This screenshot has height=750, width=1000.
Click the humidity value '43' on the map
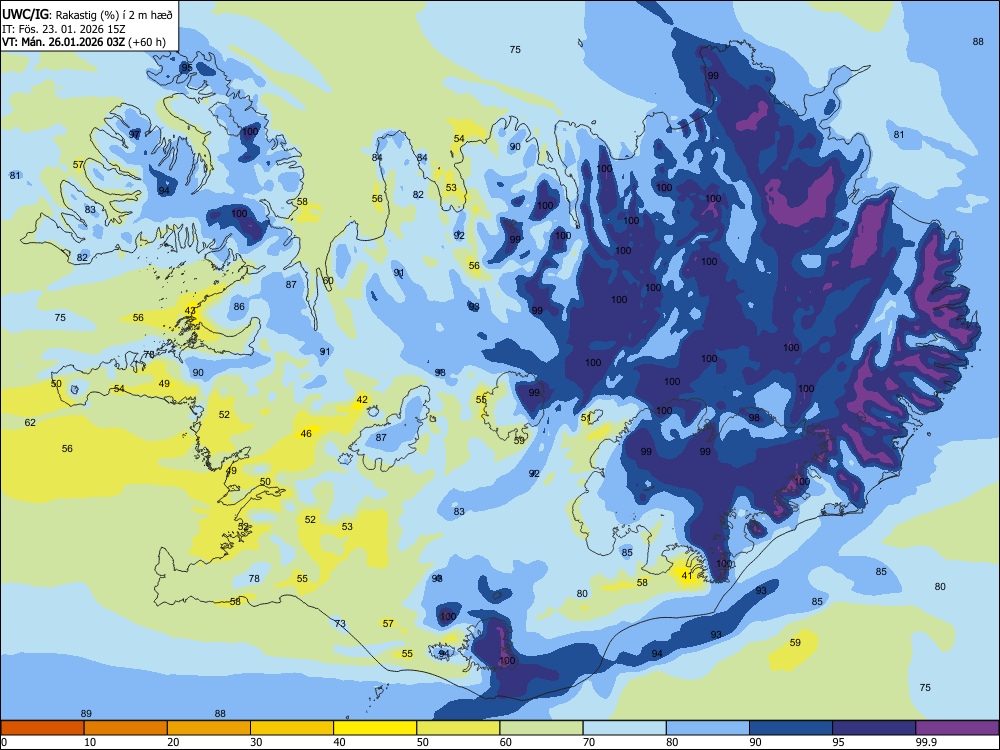(190, 311)
